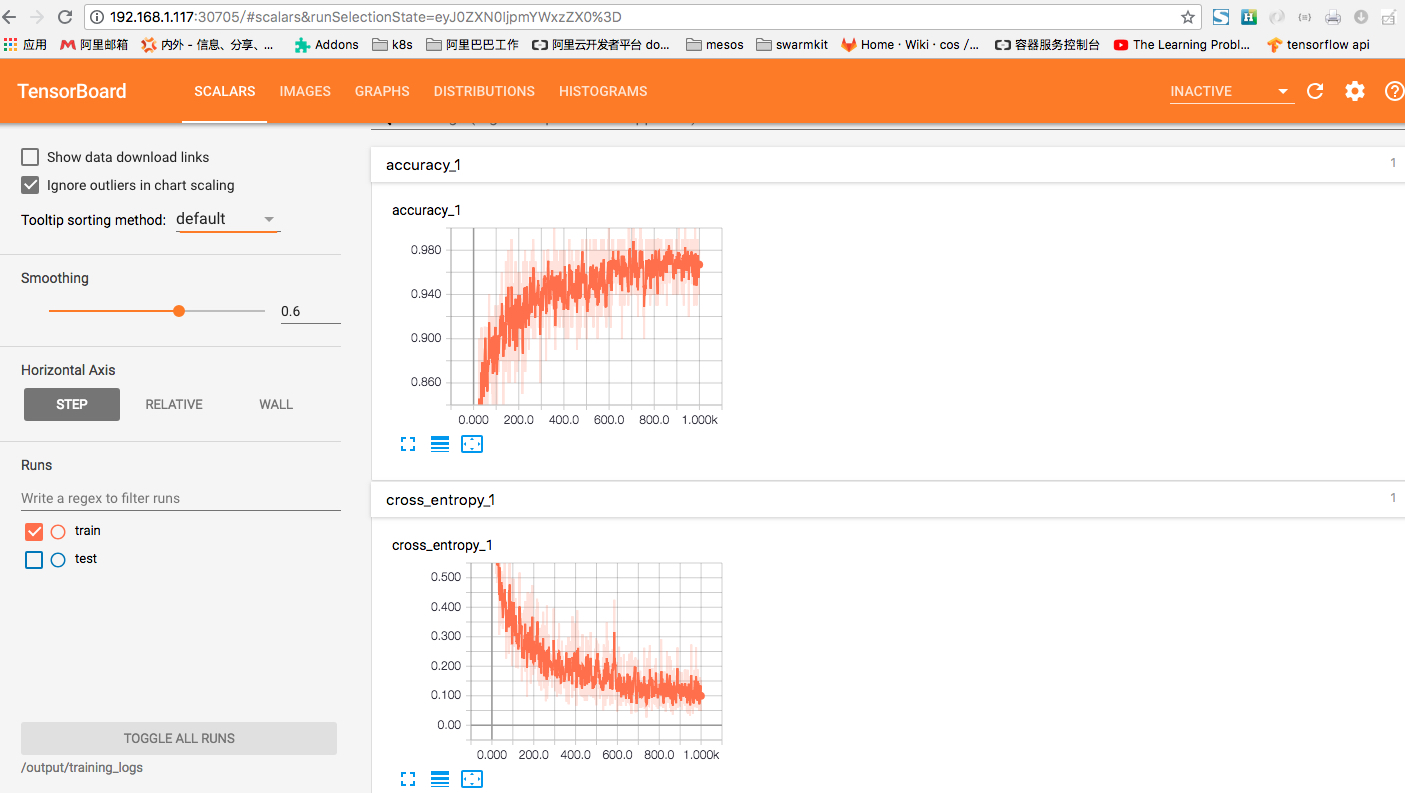The image size is (1405, 793).
Task: Fit accuracy_1 chart domain to data
Action: point(472,444)
